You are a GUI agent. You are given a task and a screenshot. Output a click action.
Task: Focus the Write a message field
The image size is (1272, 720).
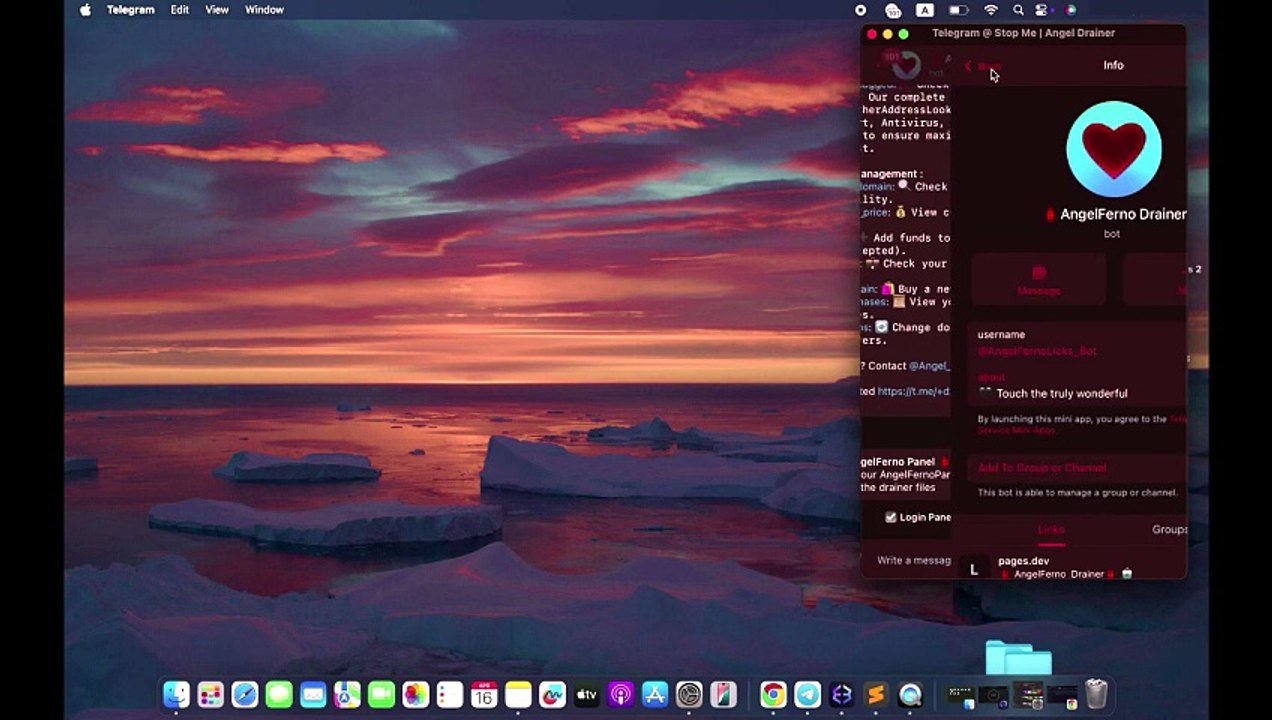[914, 560]
